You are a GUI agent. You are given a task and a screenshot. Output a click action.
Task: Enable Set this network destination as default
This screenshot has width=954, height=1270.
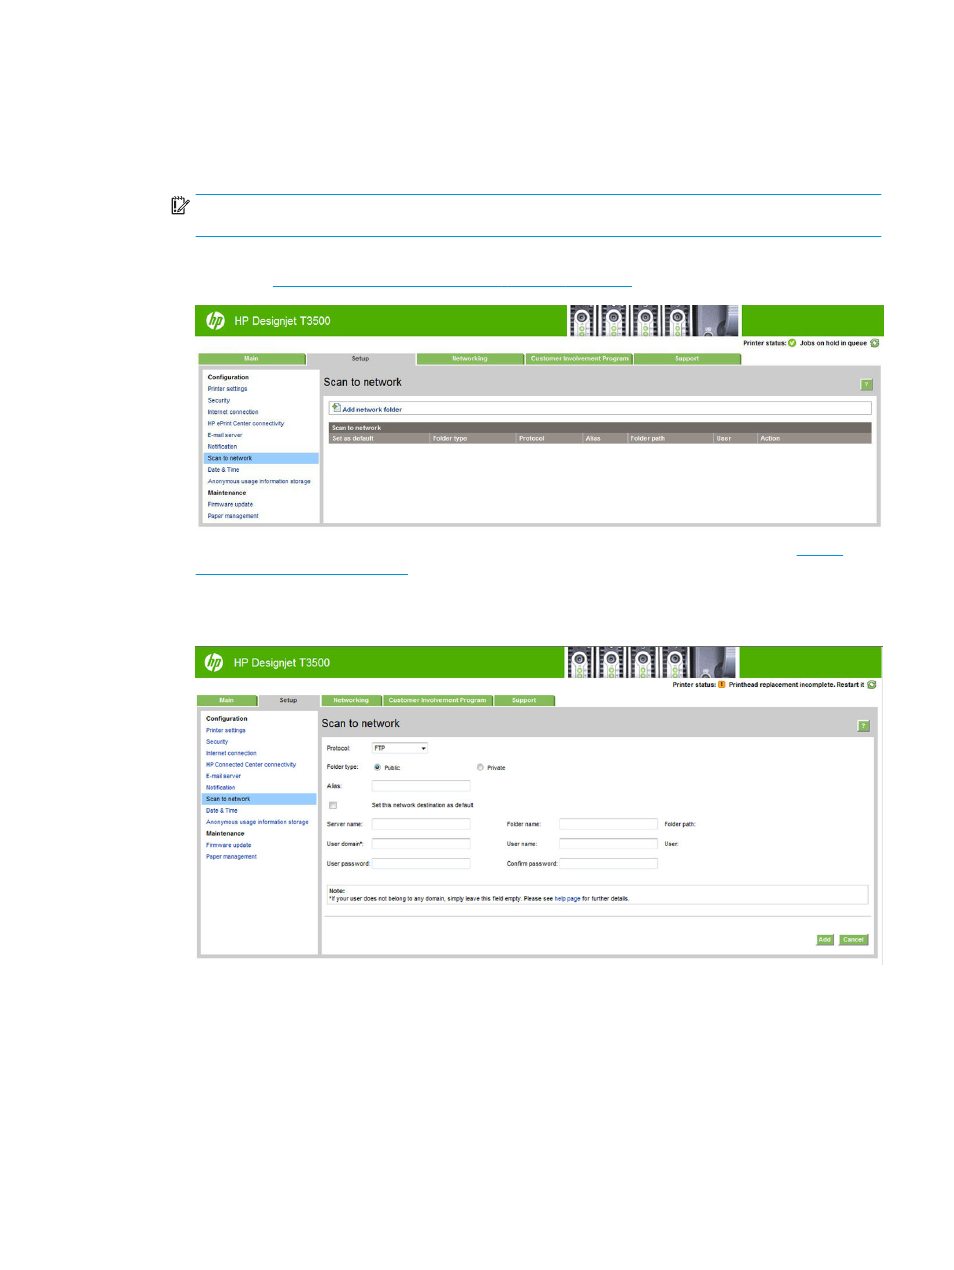point(333,805)
